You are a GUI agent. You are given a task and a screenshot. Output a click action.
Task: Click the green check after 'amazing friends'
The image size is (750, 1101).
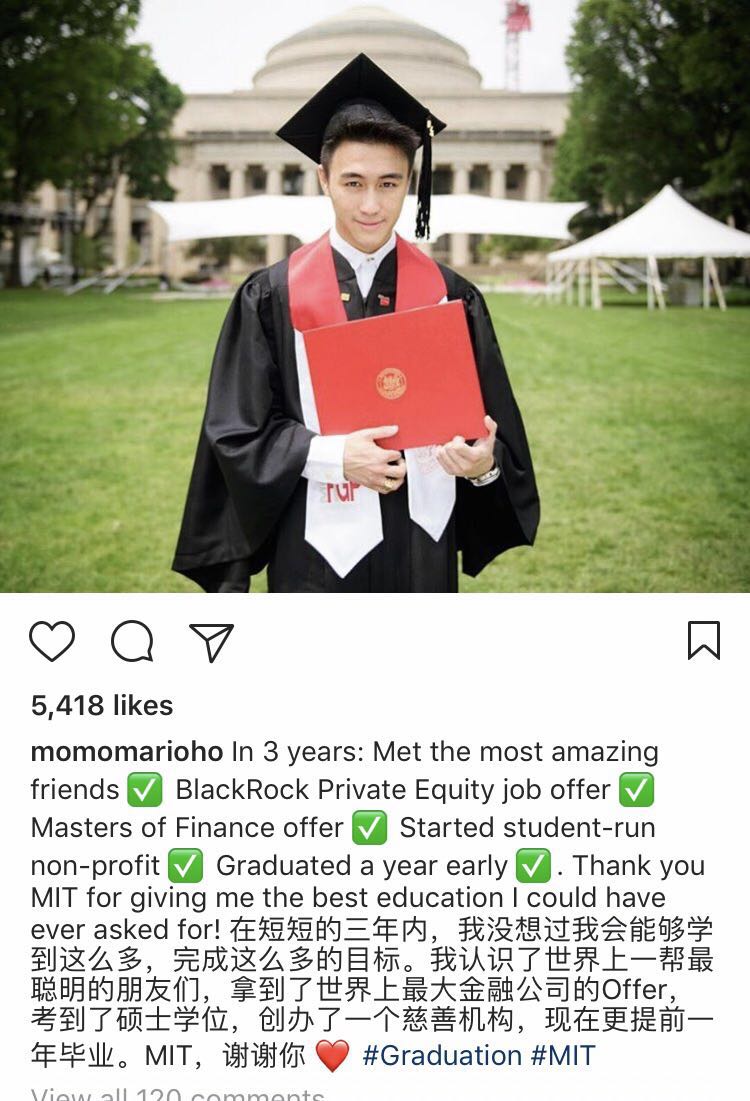(145, 790)
